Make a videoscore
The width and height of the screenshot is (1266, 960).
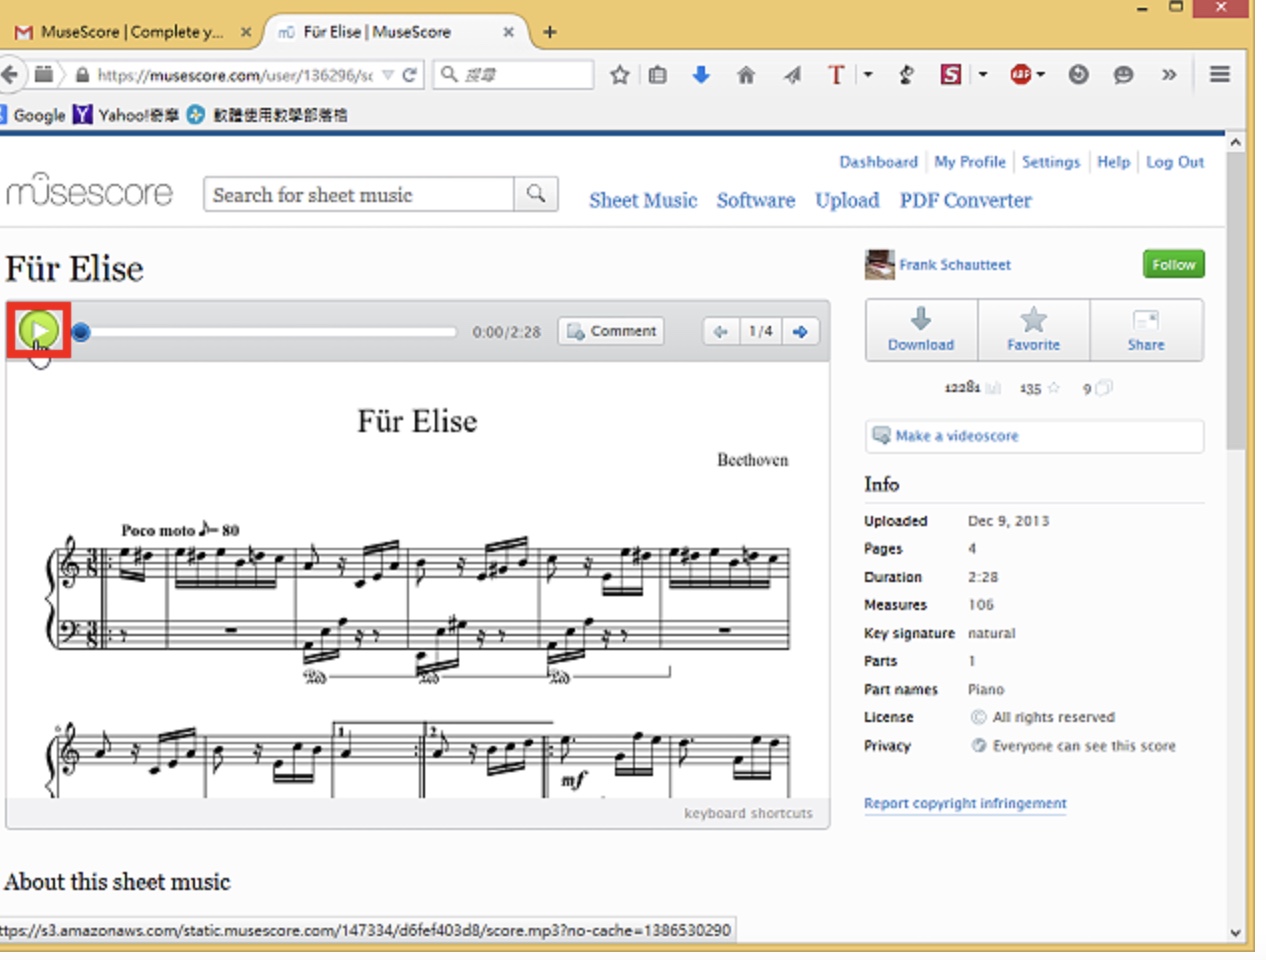point(1034,436)
